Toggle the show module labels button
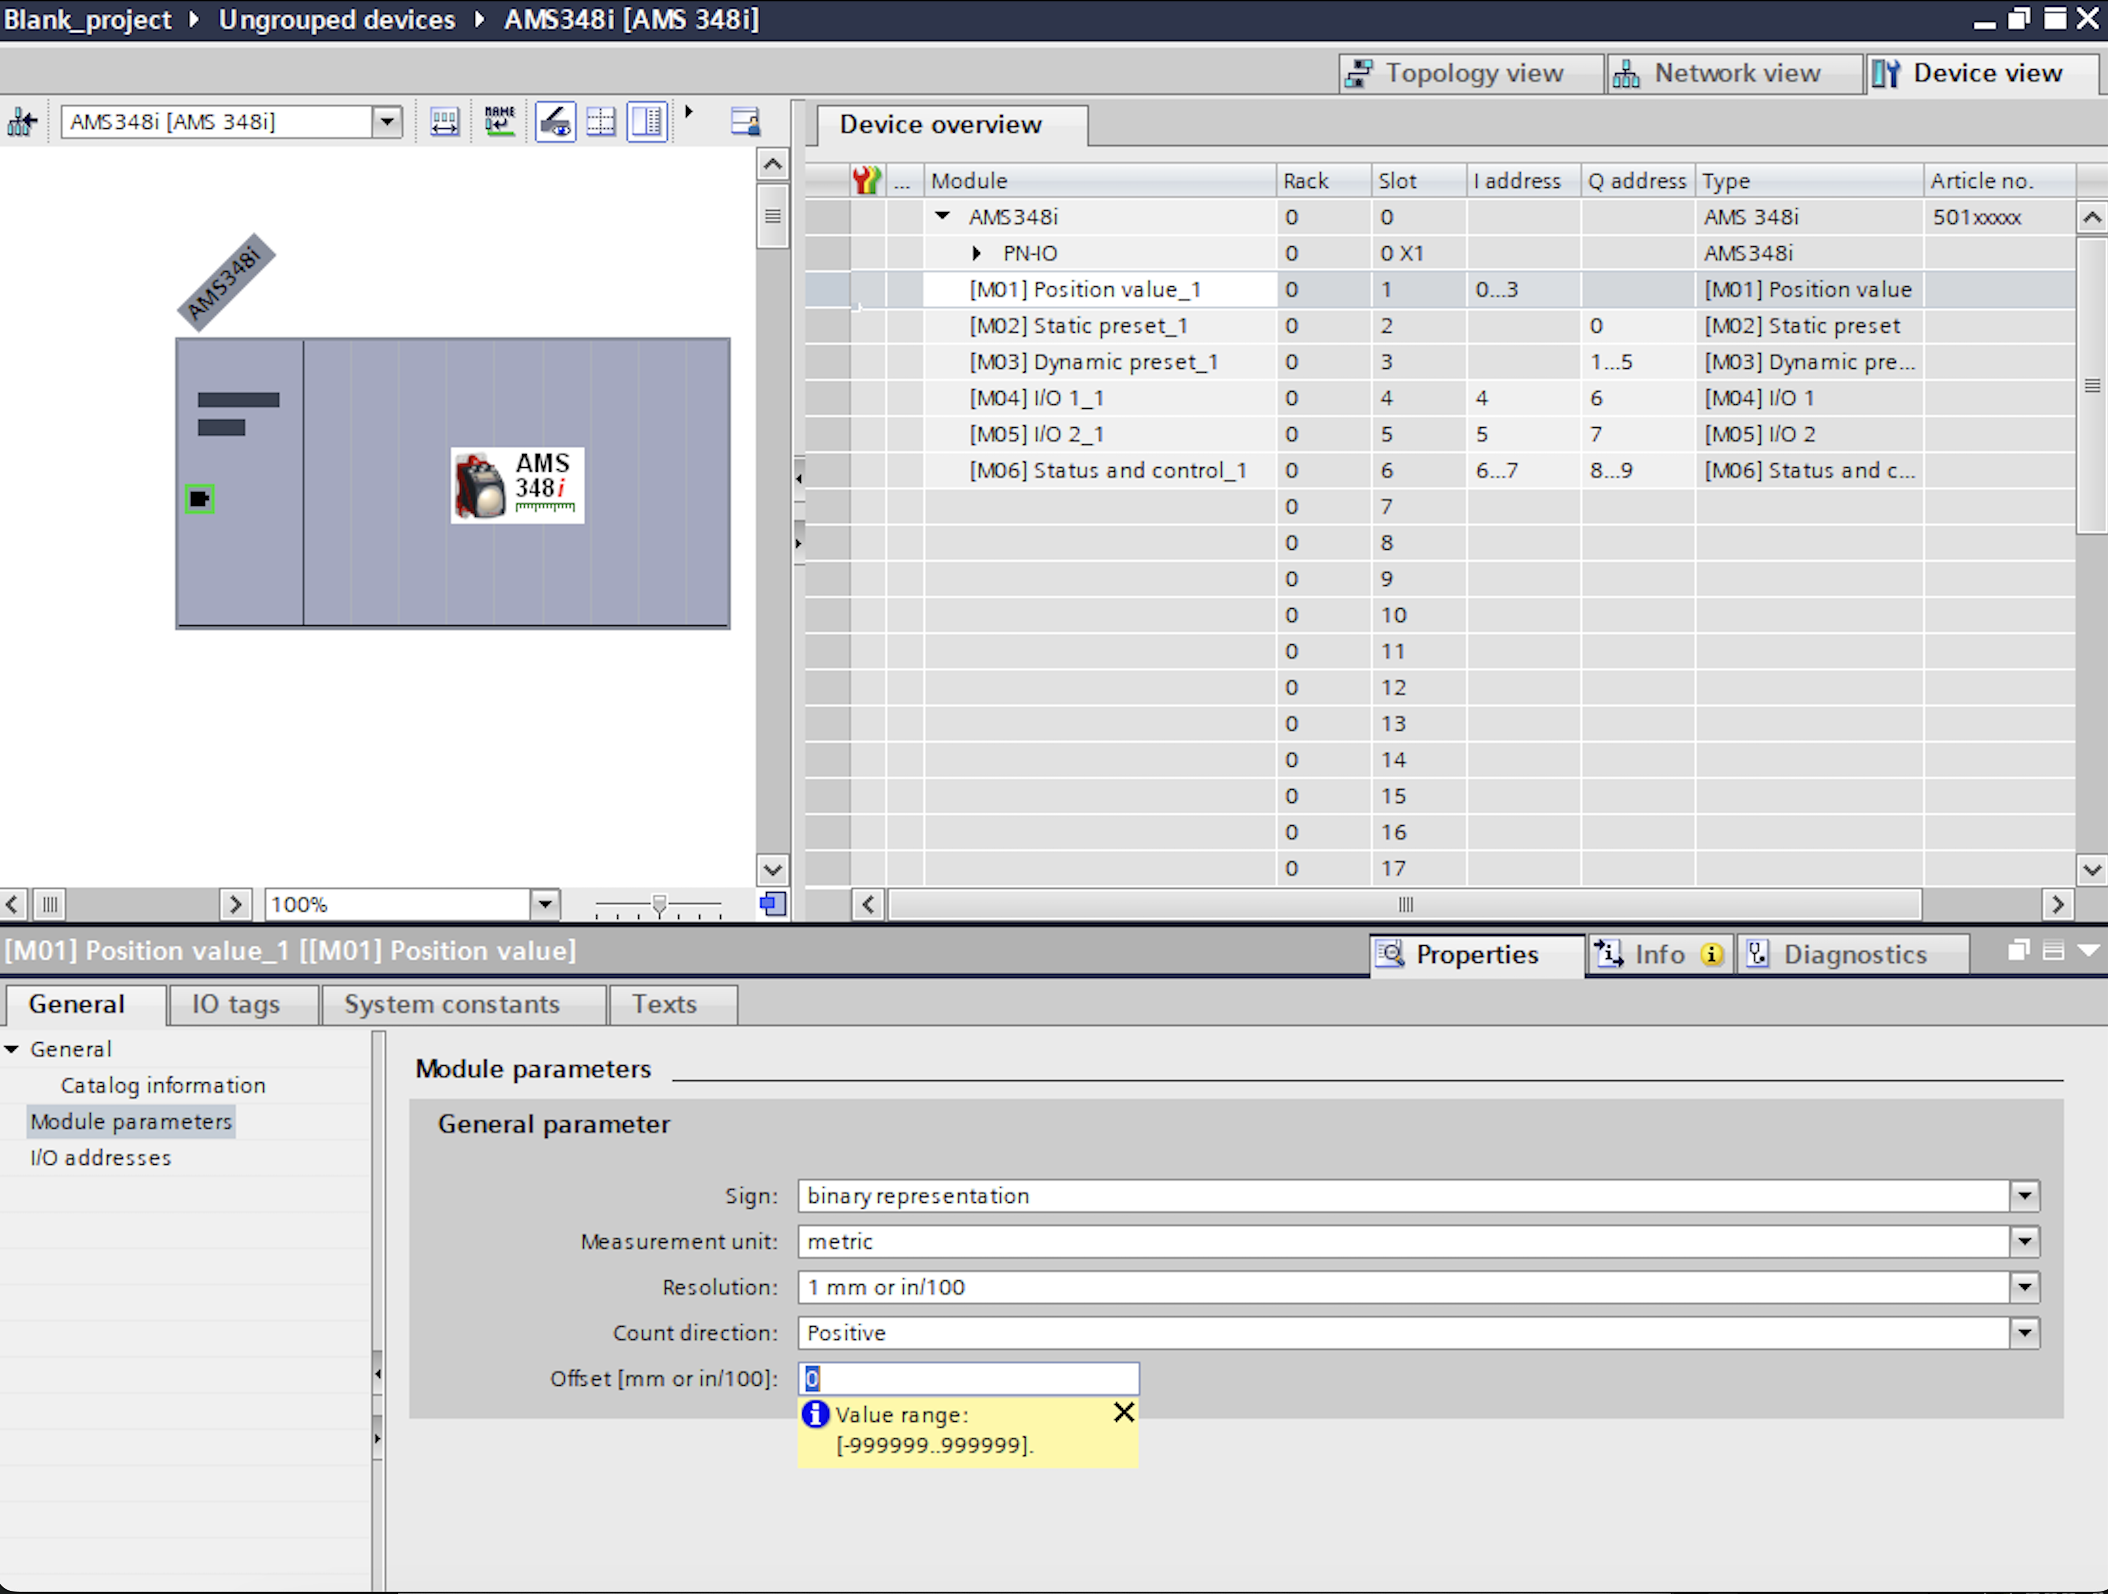The image size is (2108, 1594). click(555, 122)
